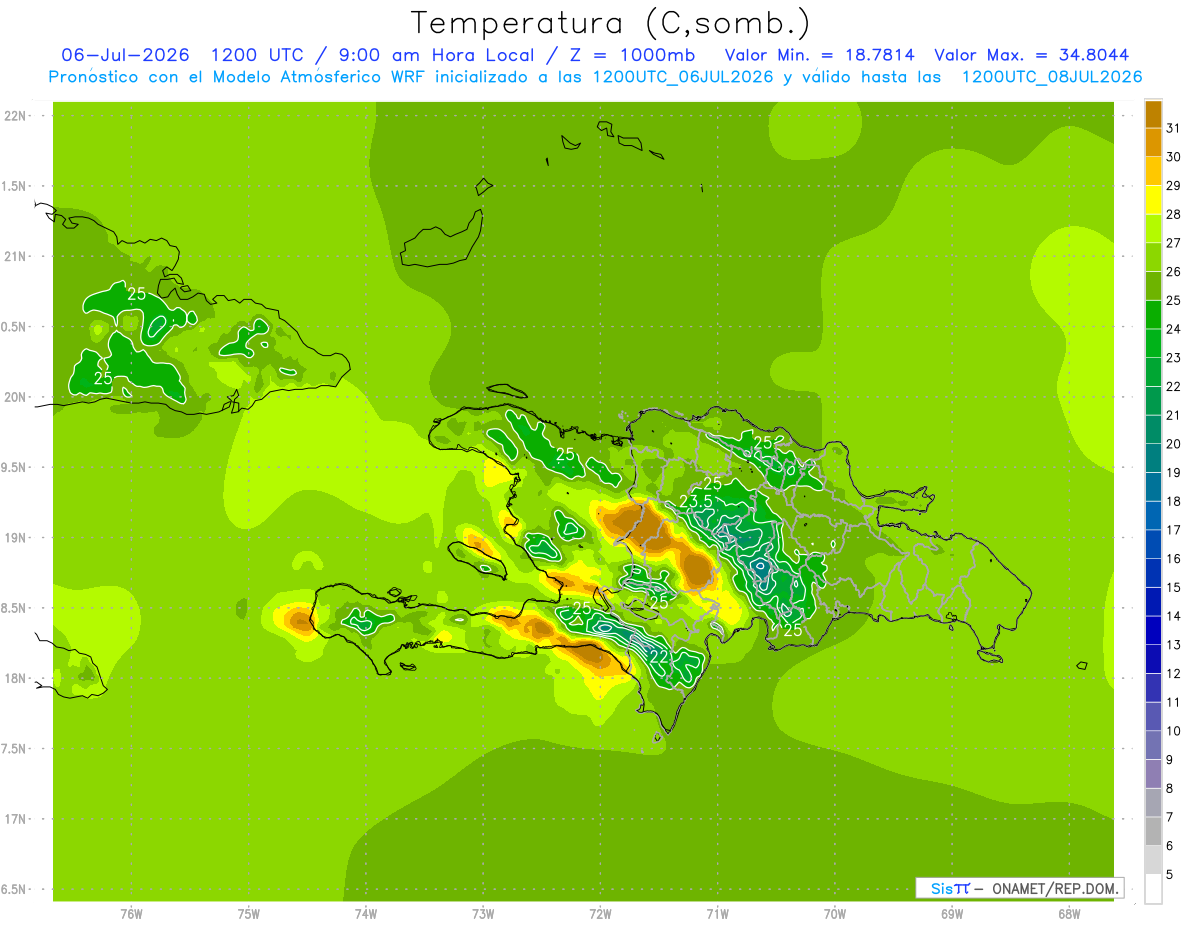
Task: Click the colorbar swatch between 19 and 20
Action: (x=1153, y=458)
